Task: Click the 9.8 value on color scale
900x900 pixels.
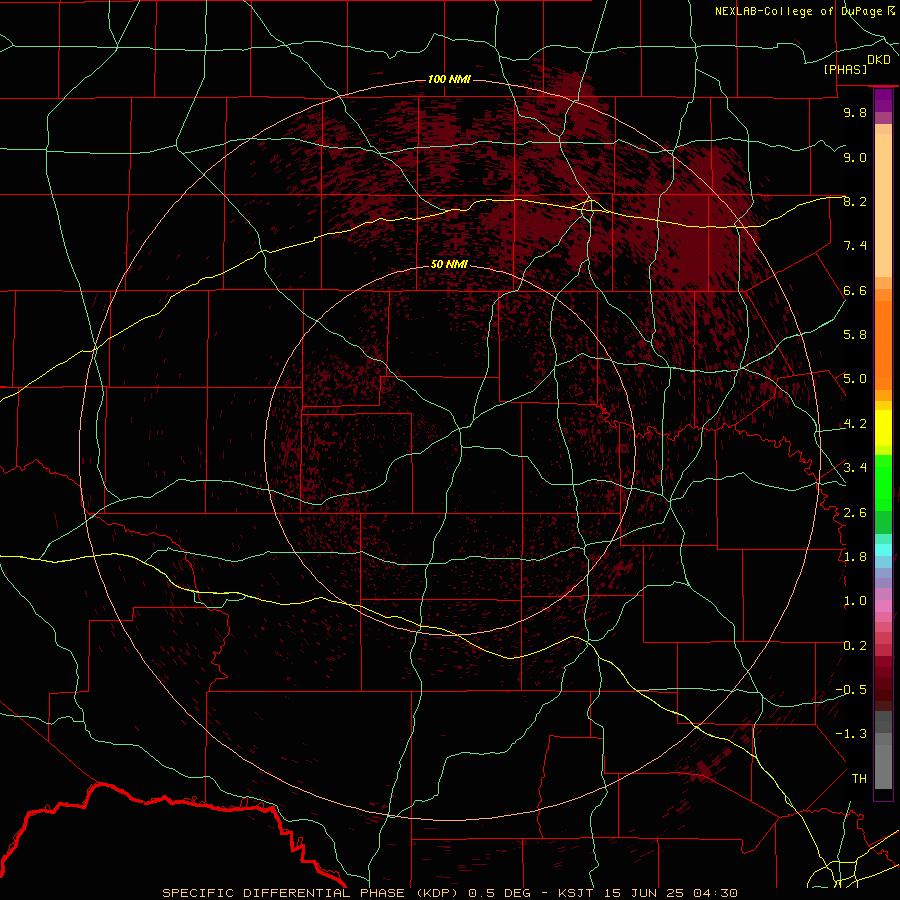Action: coord(855,112)
